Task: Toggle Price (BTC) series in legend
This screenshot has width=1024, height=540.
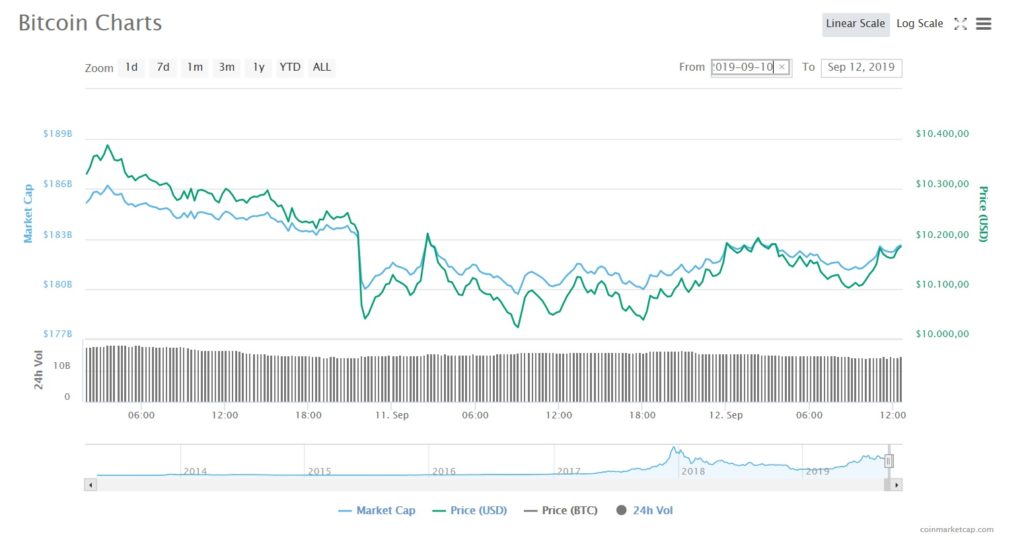Action: [x=560, y=511]
